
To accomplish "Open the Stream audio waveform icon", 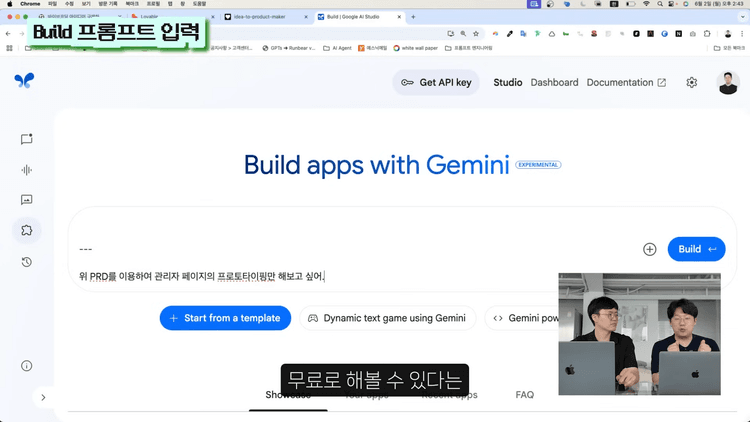I will pyautogui.click(x=27, y=170).
